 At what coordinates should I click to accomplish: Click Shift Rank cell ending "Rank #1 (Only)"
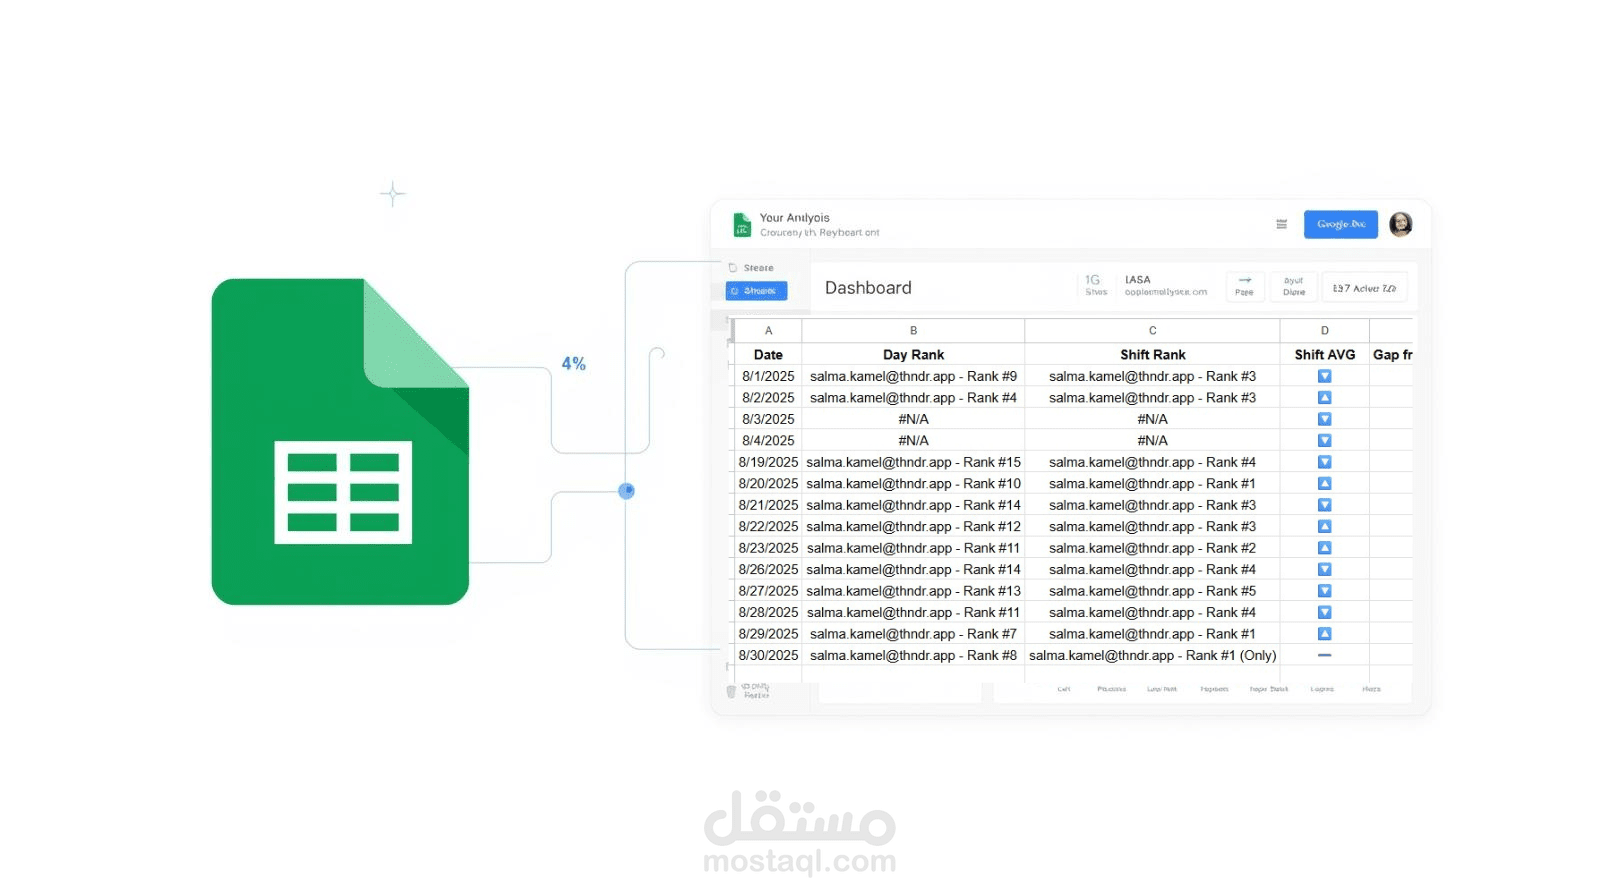(1152, 655)
